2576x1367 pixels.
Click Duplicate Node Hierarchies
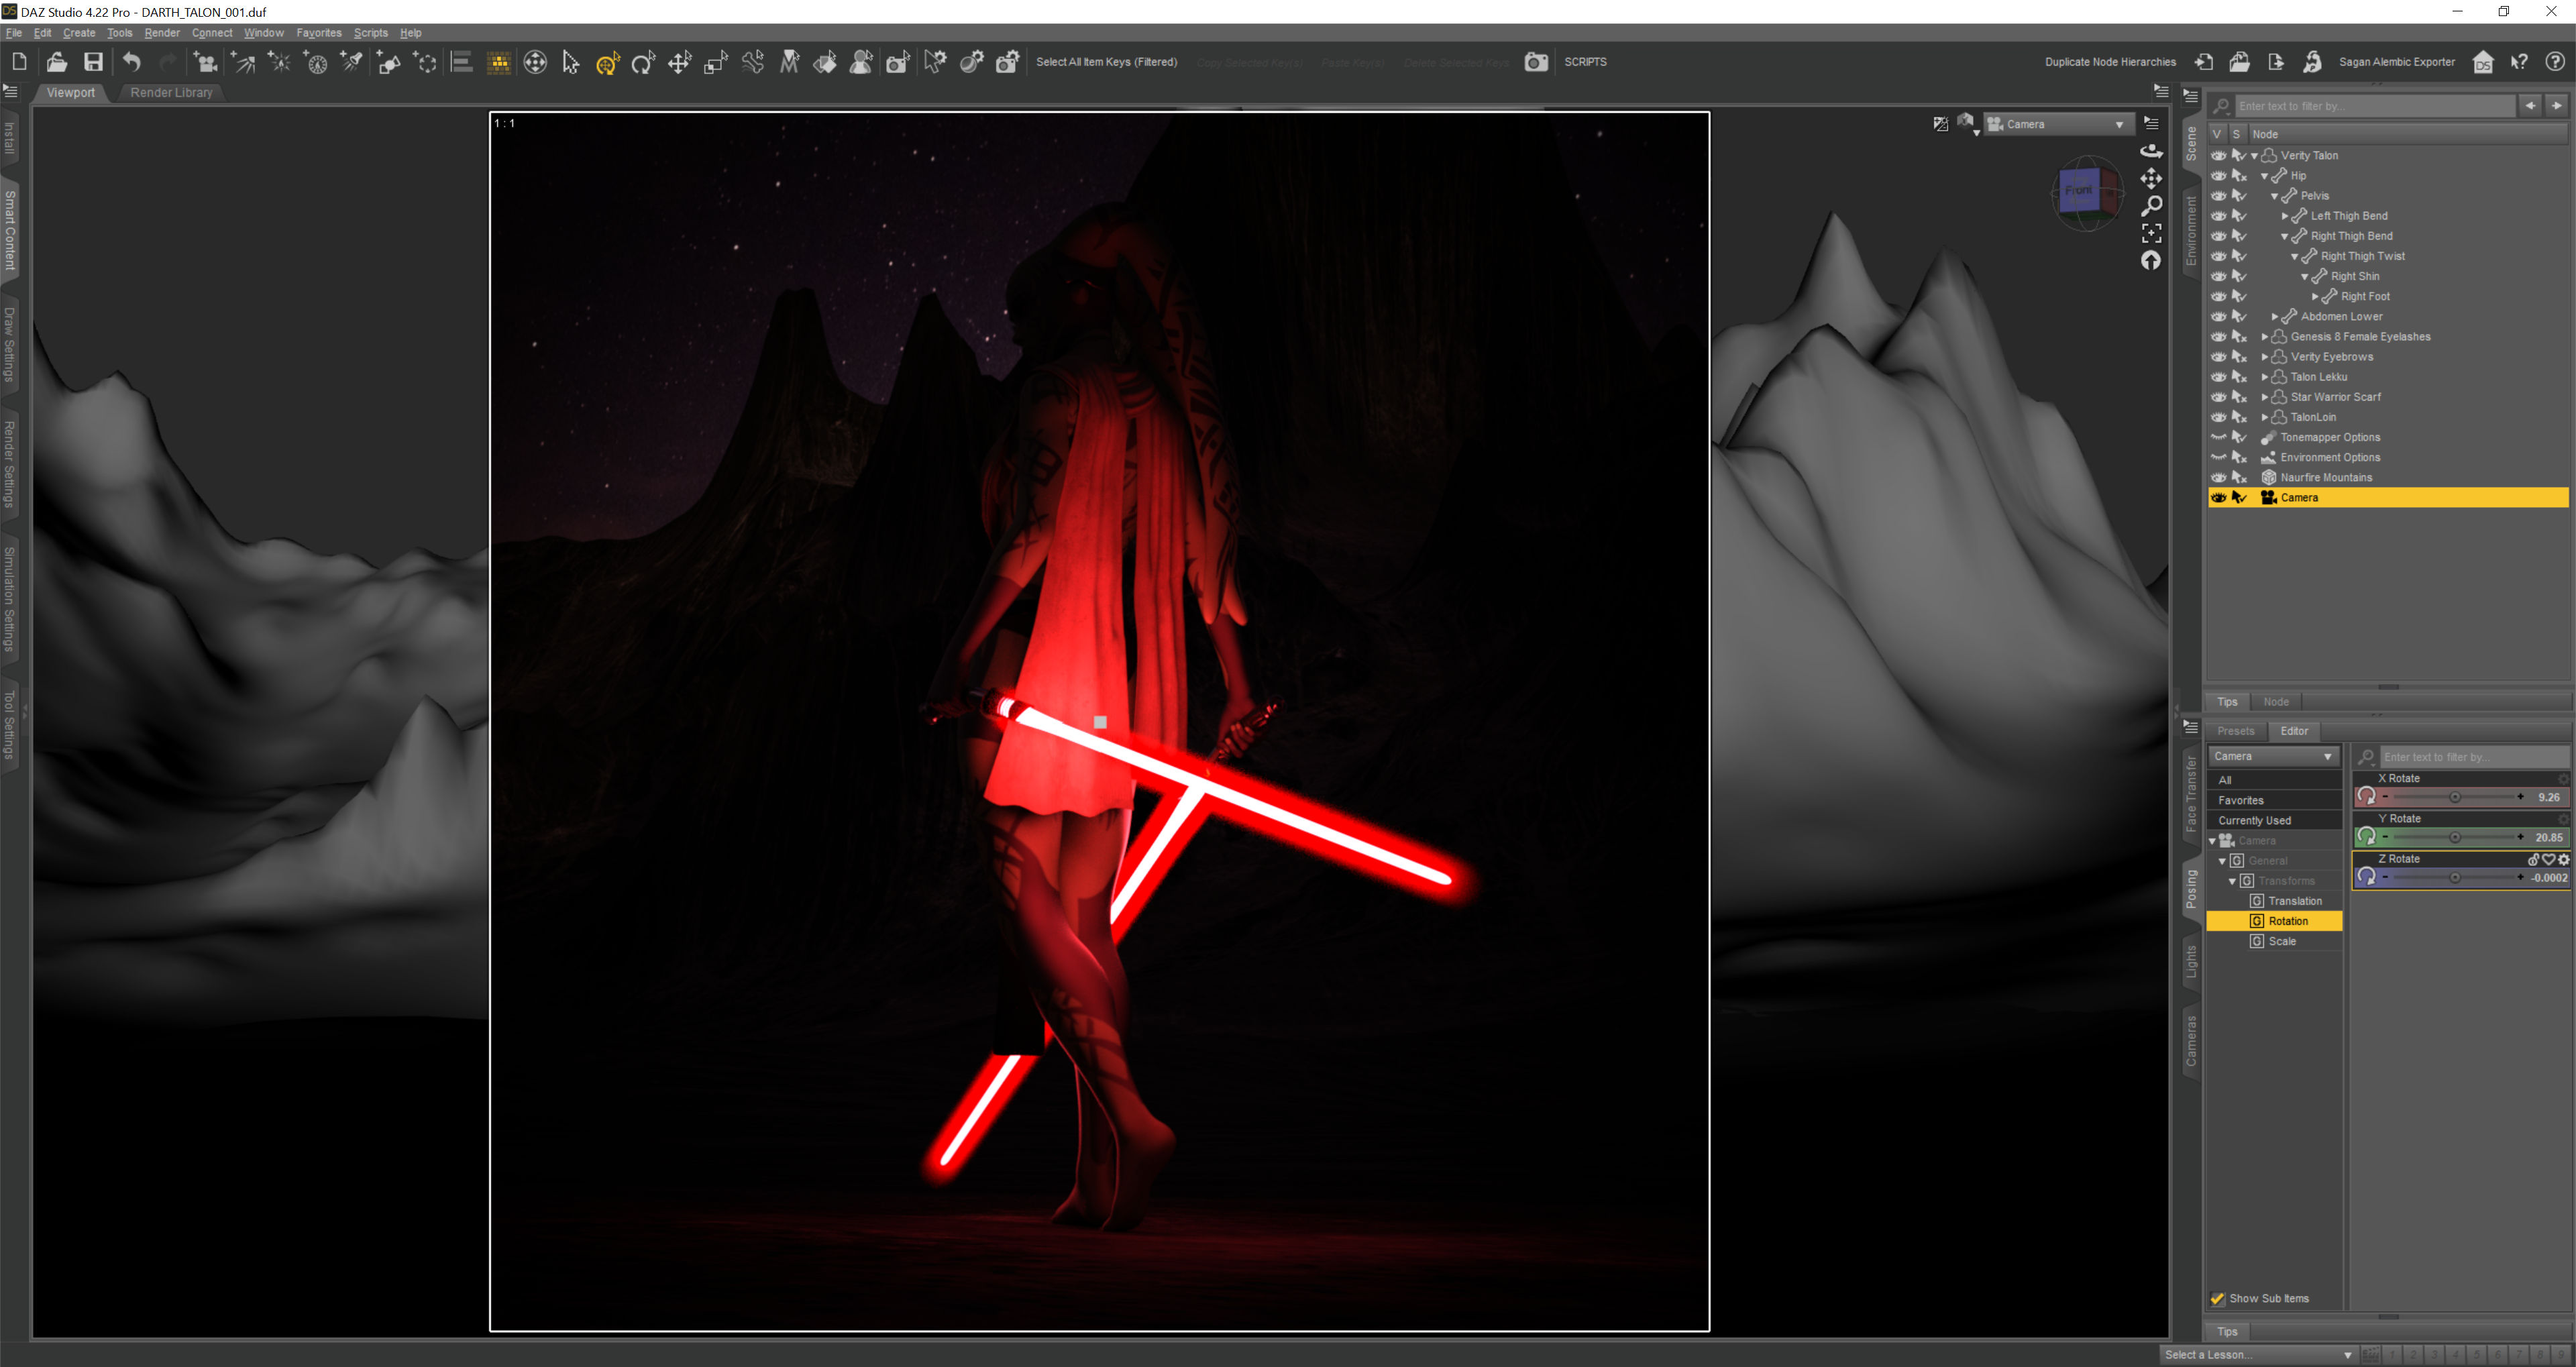tap(2110, 62)
